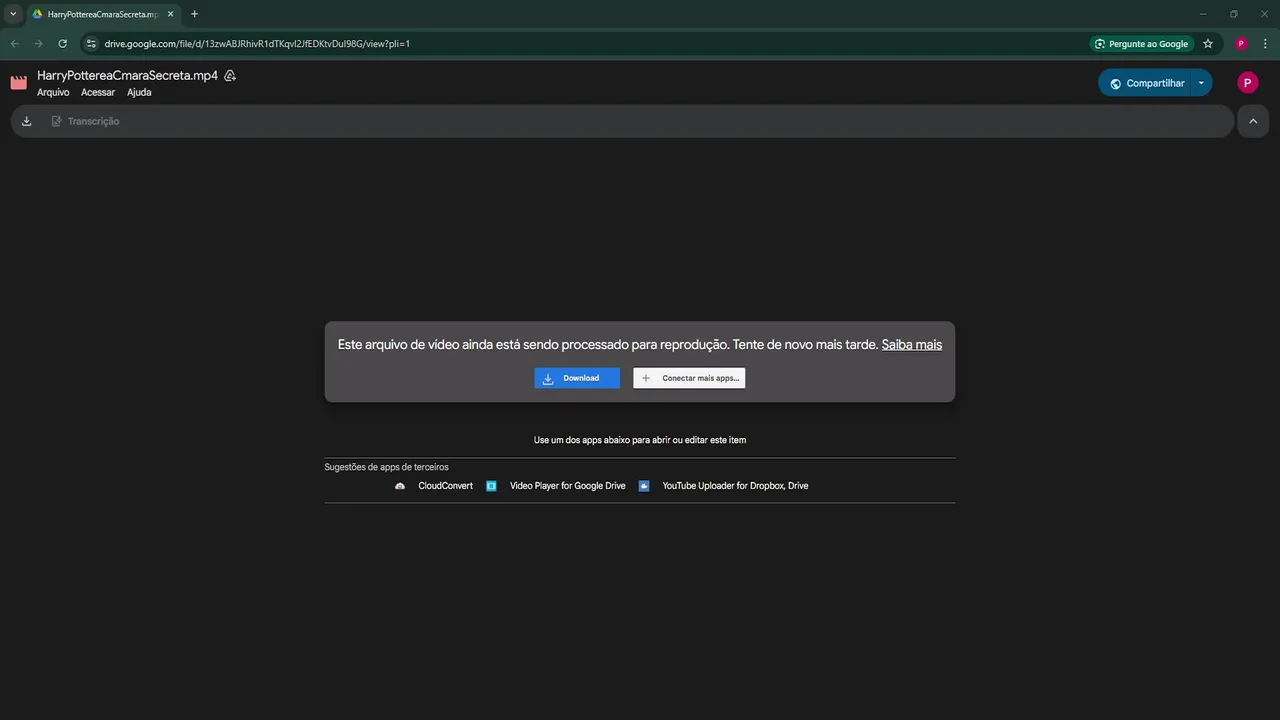1280x720 pixels.
Task: Click the Video Player app icon
Action: point(491,486)
